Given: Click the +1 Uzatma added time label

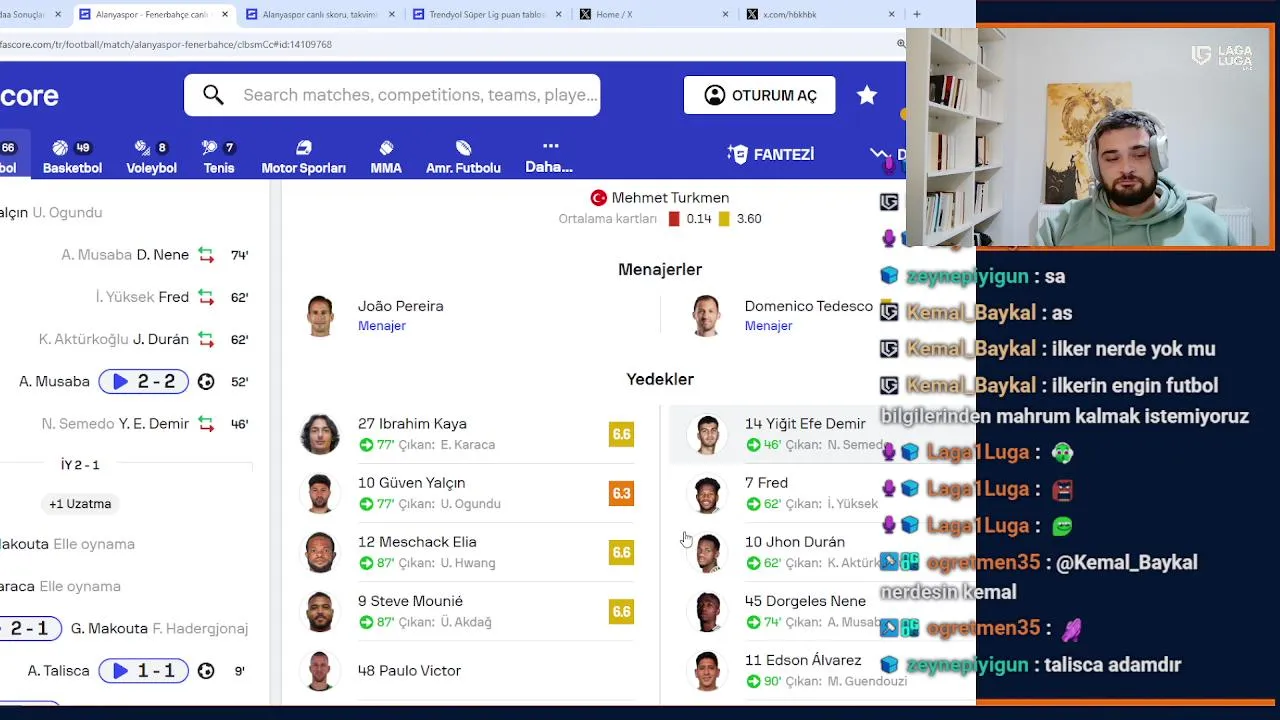Looking at the screenshot, I should (x=80, y=504).
